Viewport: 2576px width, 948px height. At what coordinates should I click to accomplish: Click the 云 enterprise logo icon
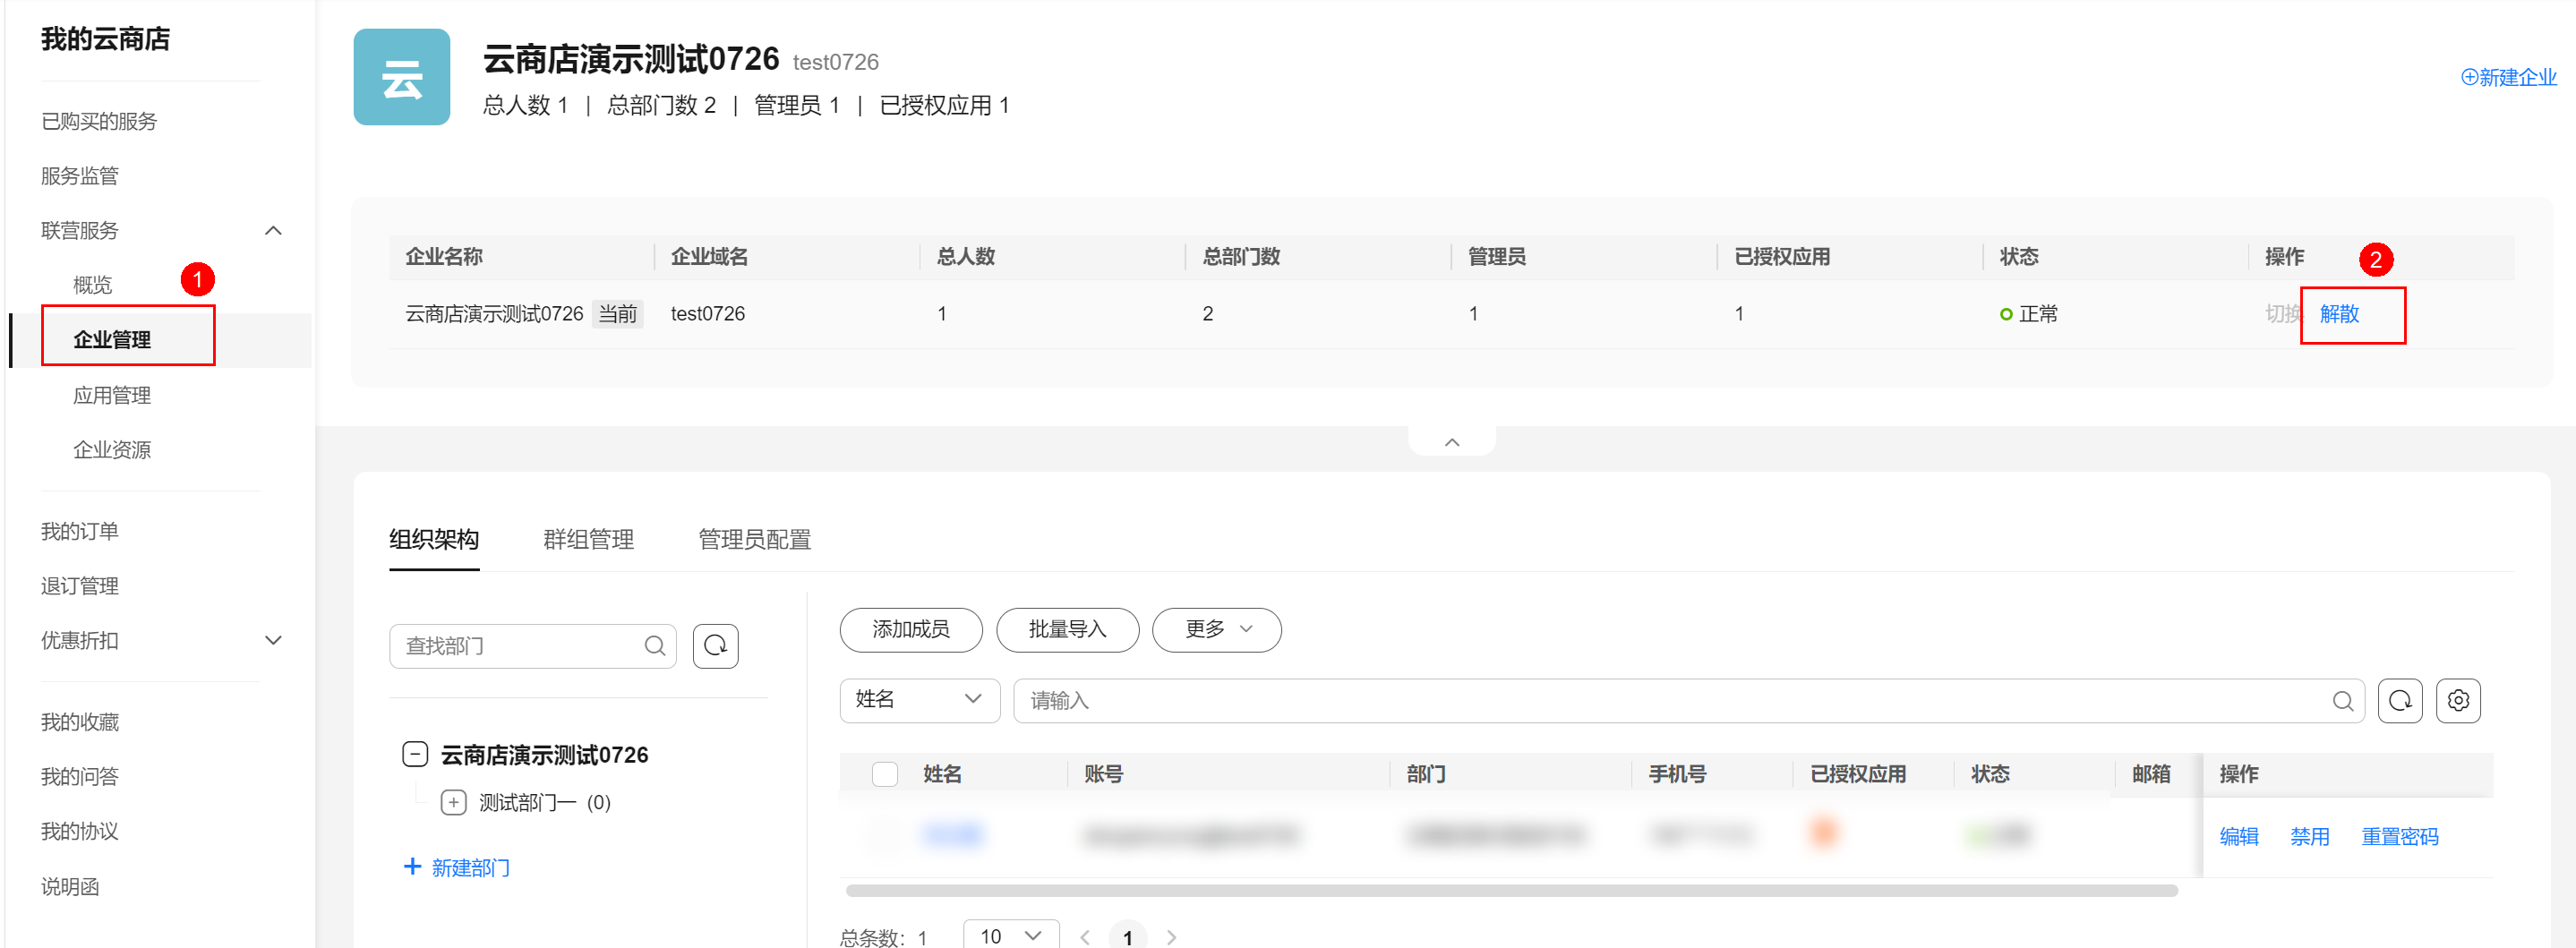401,77
